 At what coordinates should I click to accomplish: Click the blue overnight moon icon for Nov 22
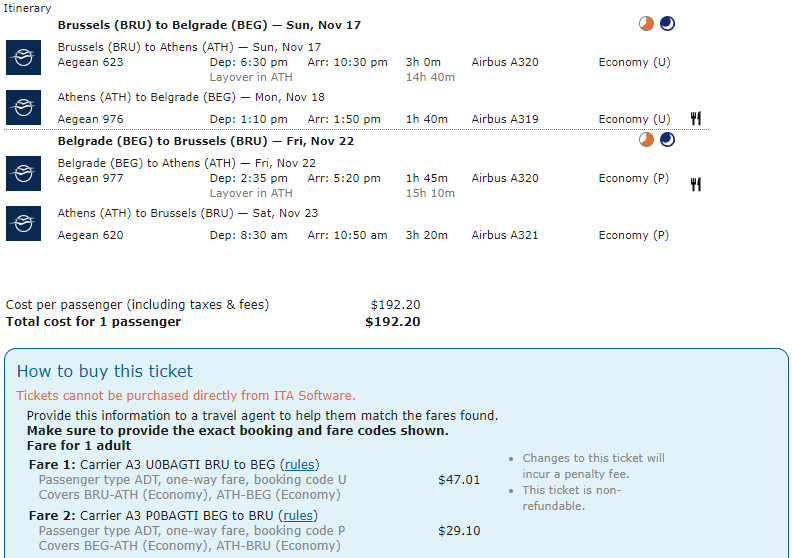[667, 140]
